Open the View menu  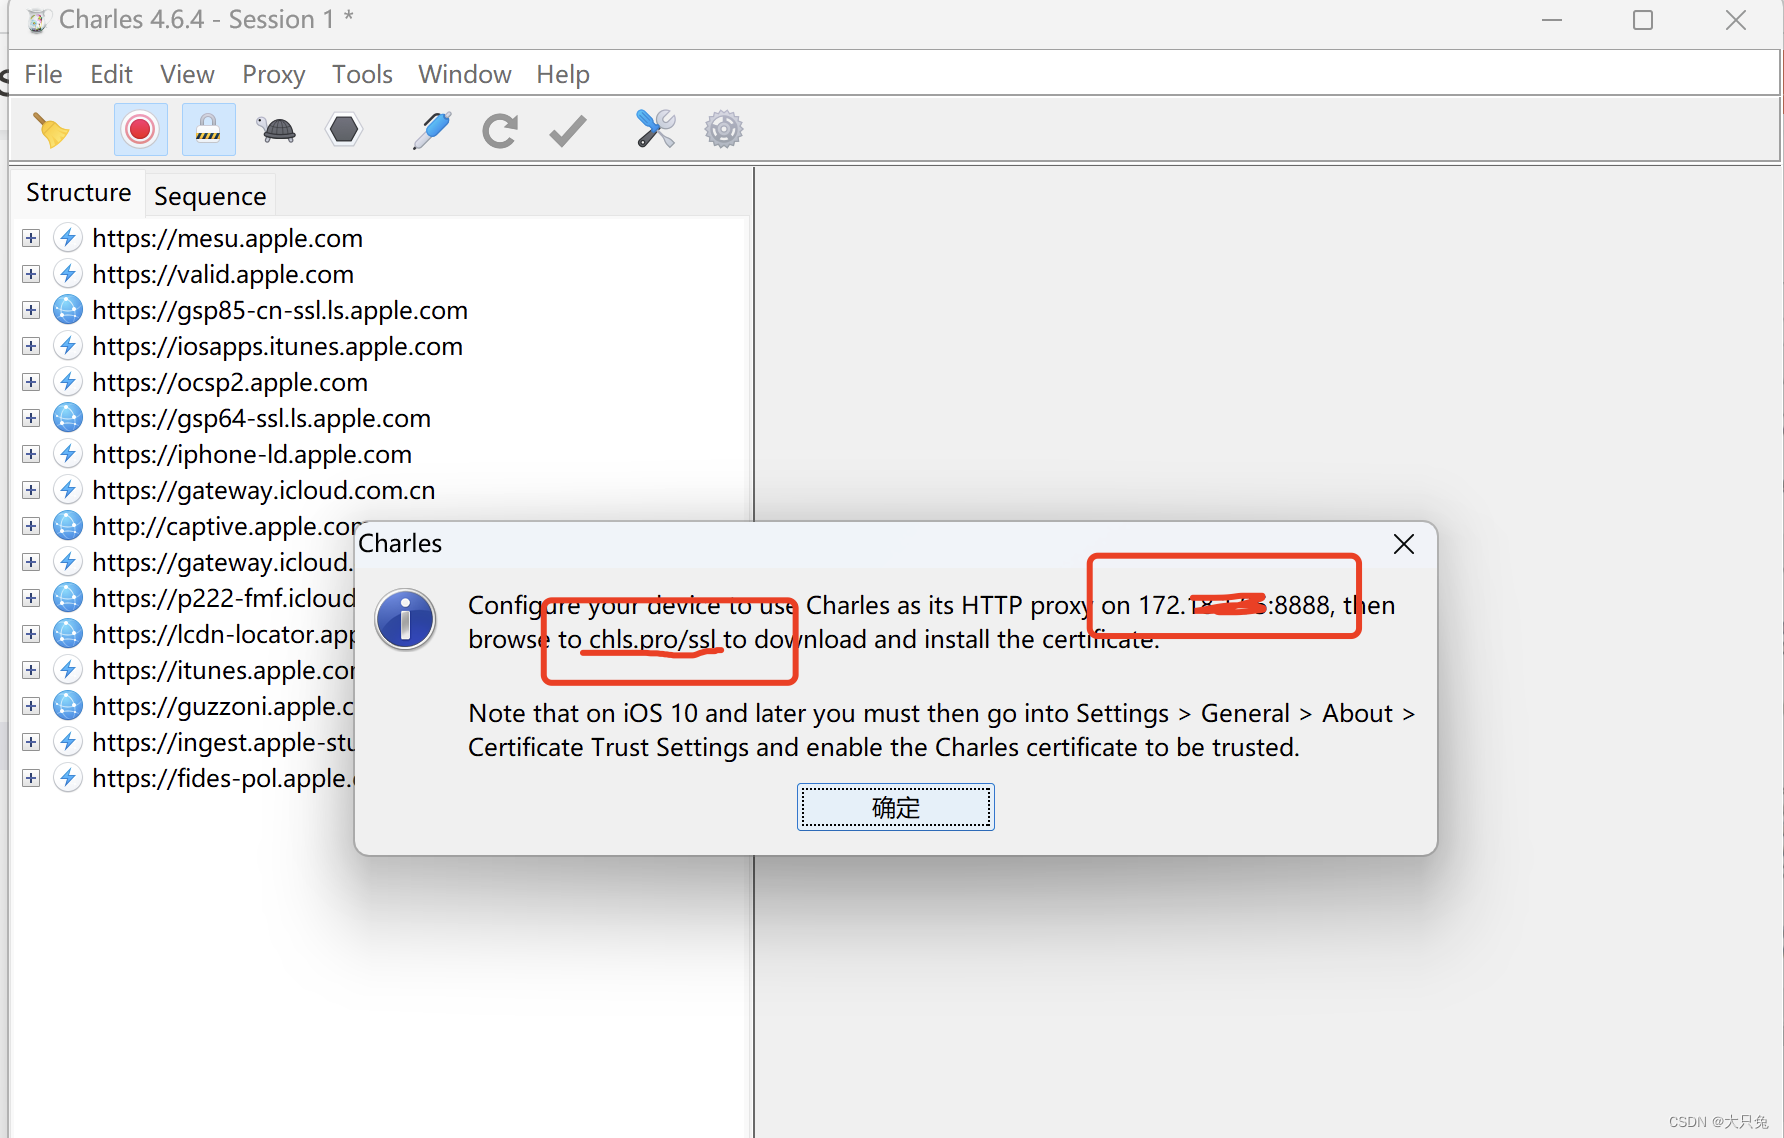point(187,74)
